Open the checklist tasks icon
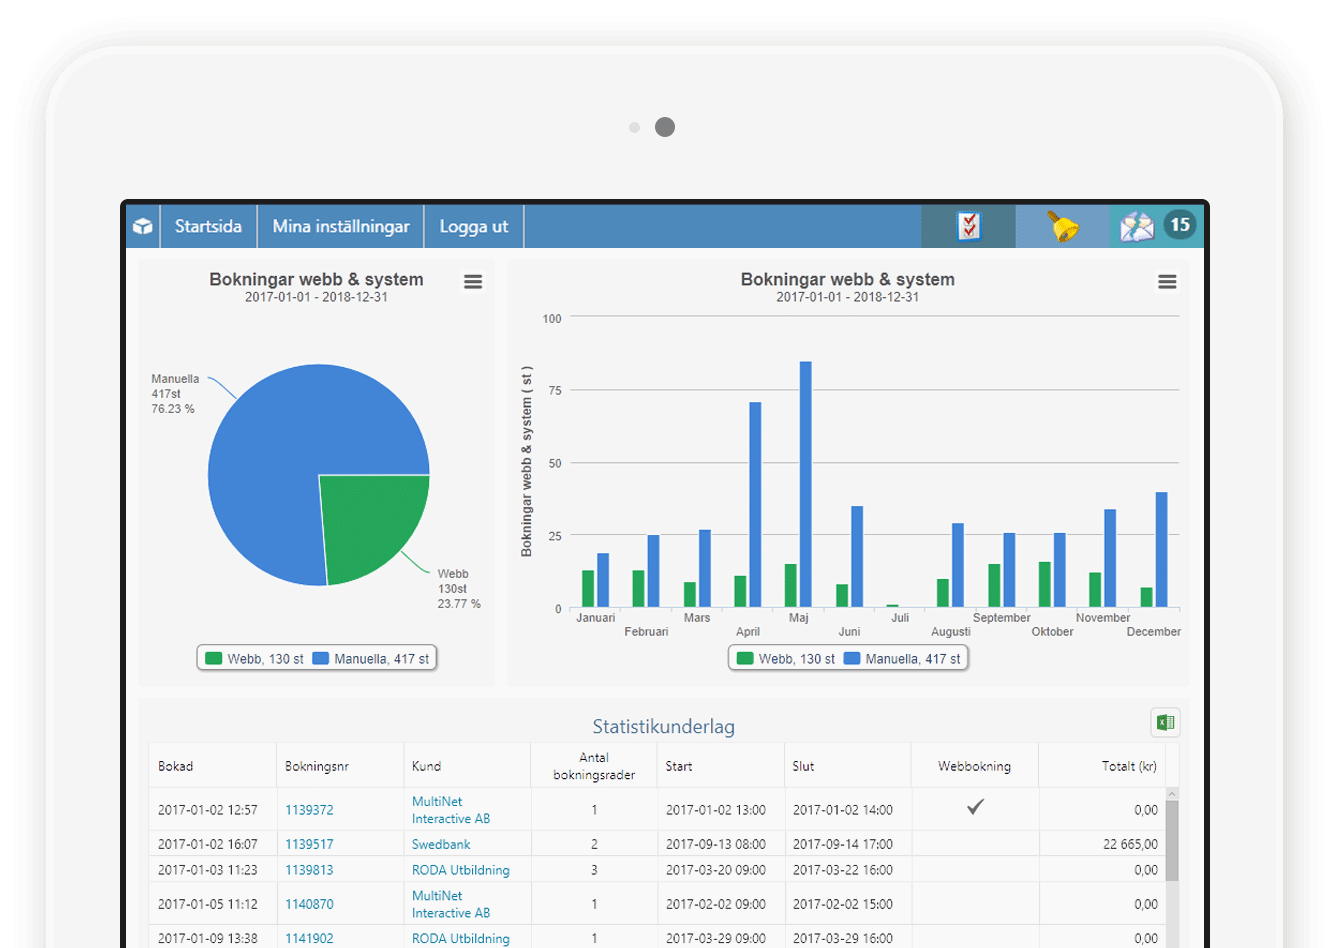This screenshot has width=1336, height=948. click(968, 226)
